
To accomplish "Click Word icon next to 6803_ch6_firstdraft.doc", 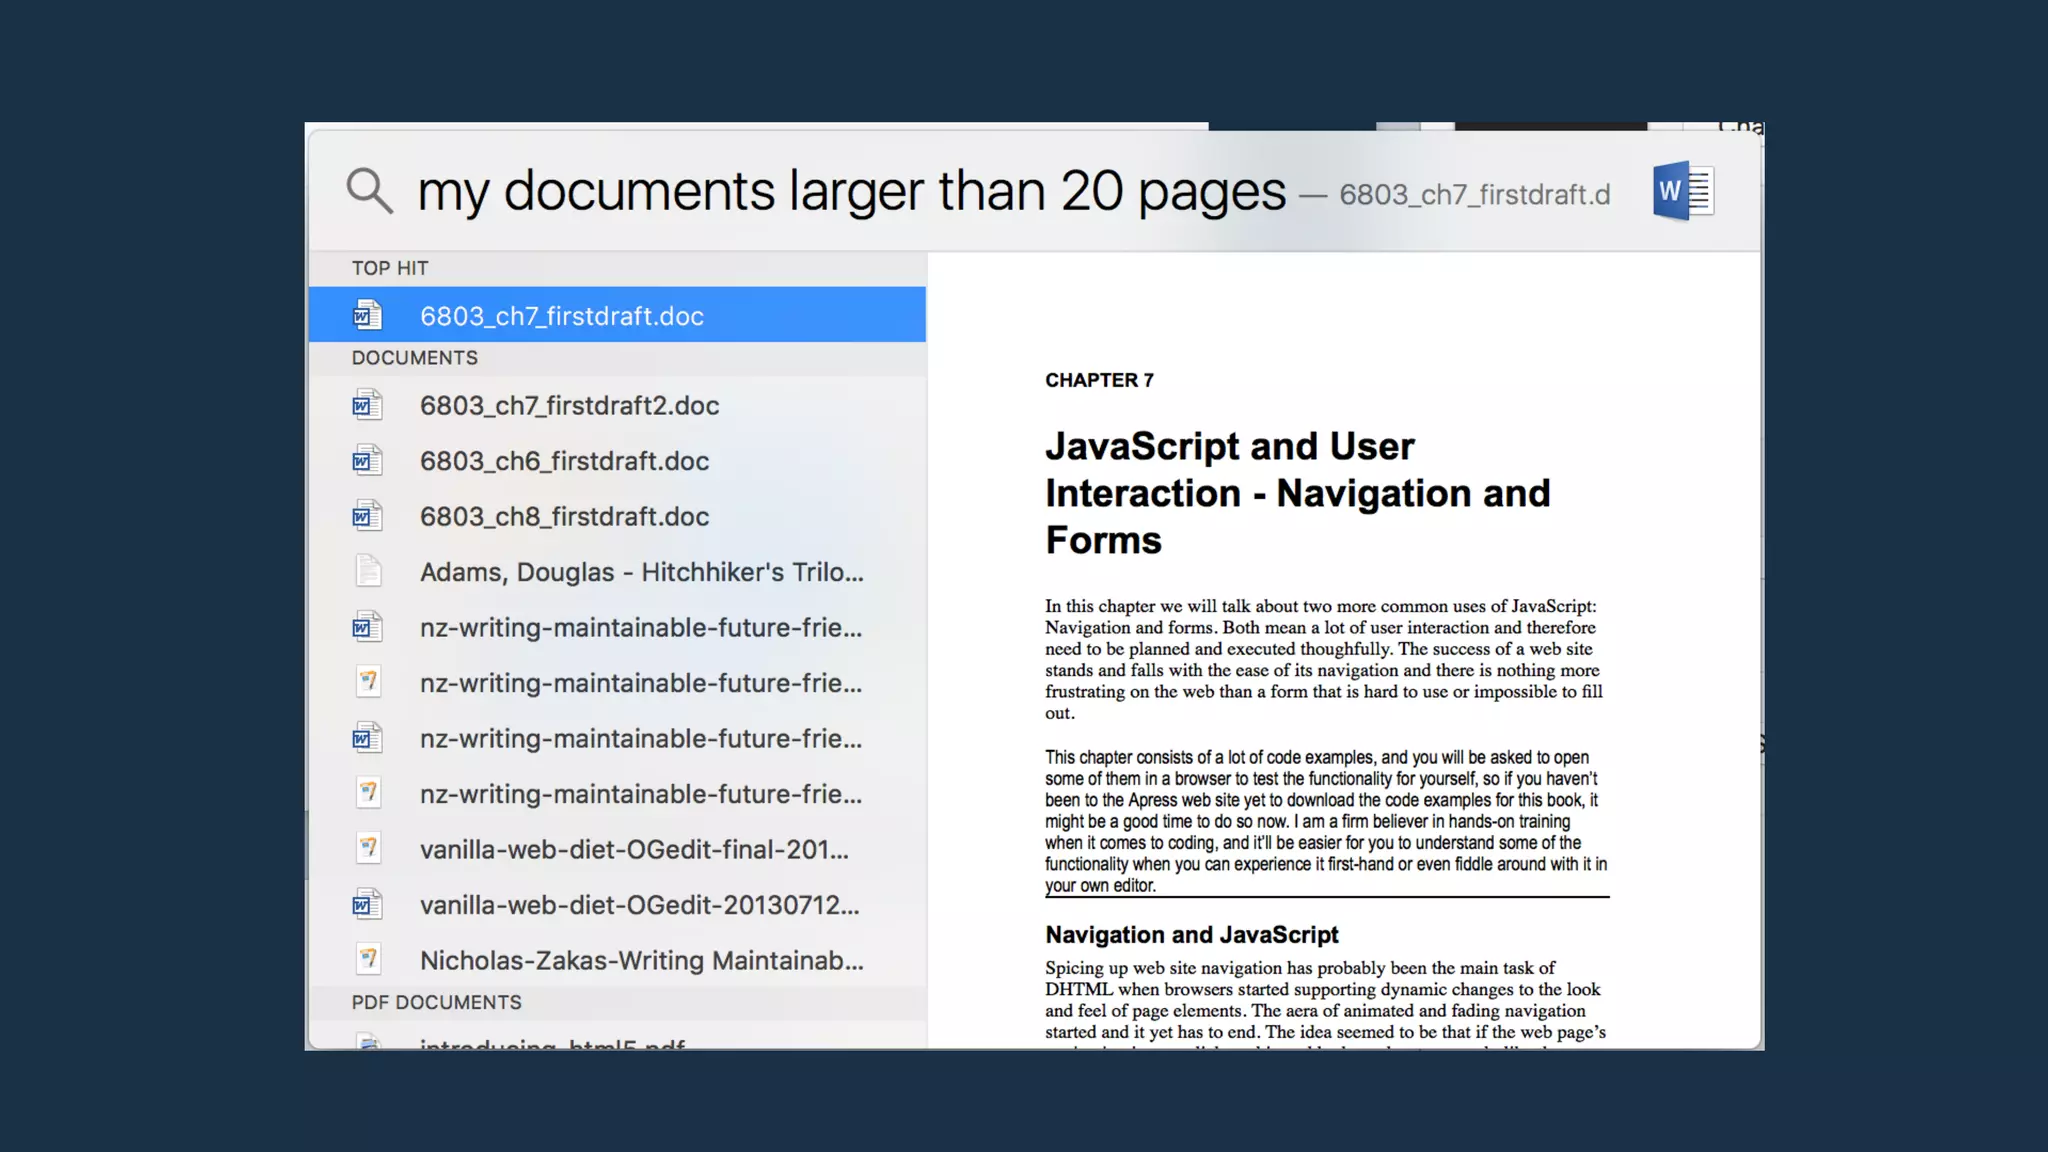I will pos(367,461).
